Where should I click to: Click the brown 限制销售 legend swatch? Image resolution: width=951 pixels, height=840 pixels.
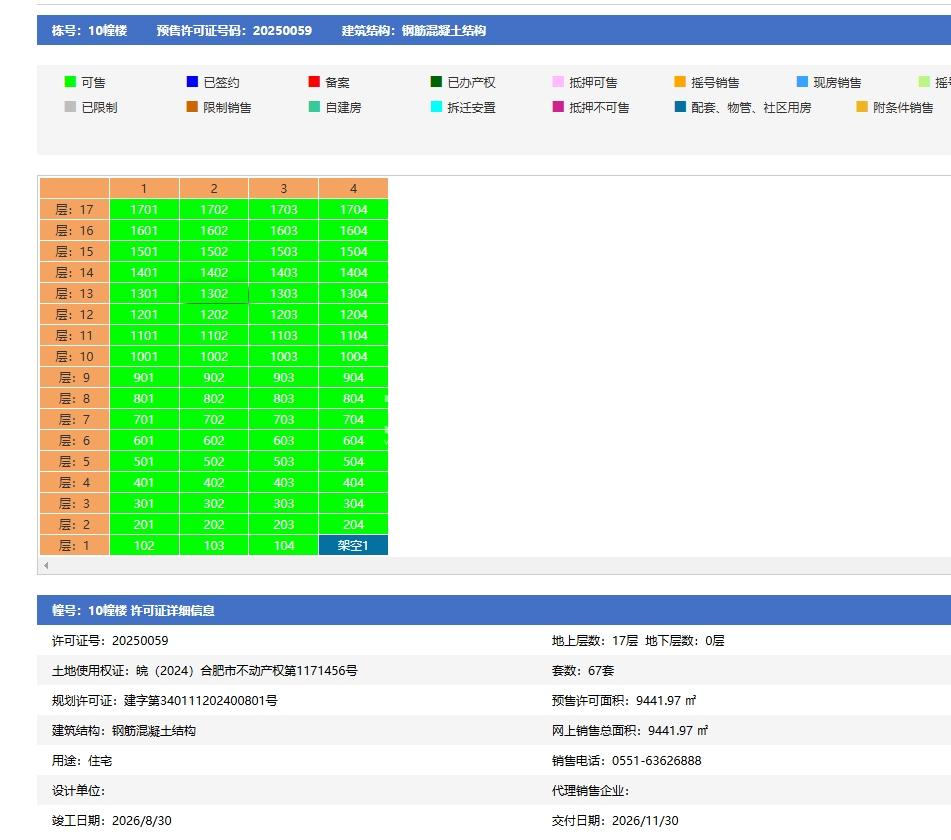(x=192, y=107)
